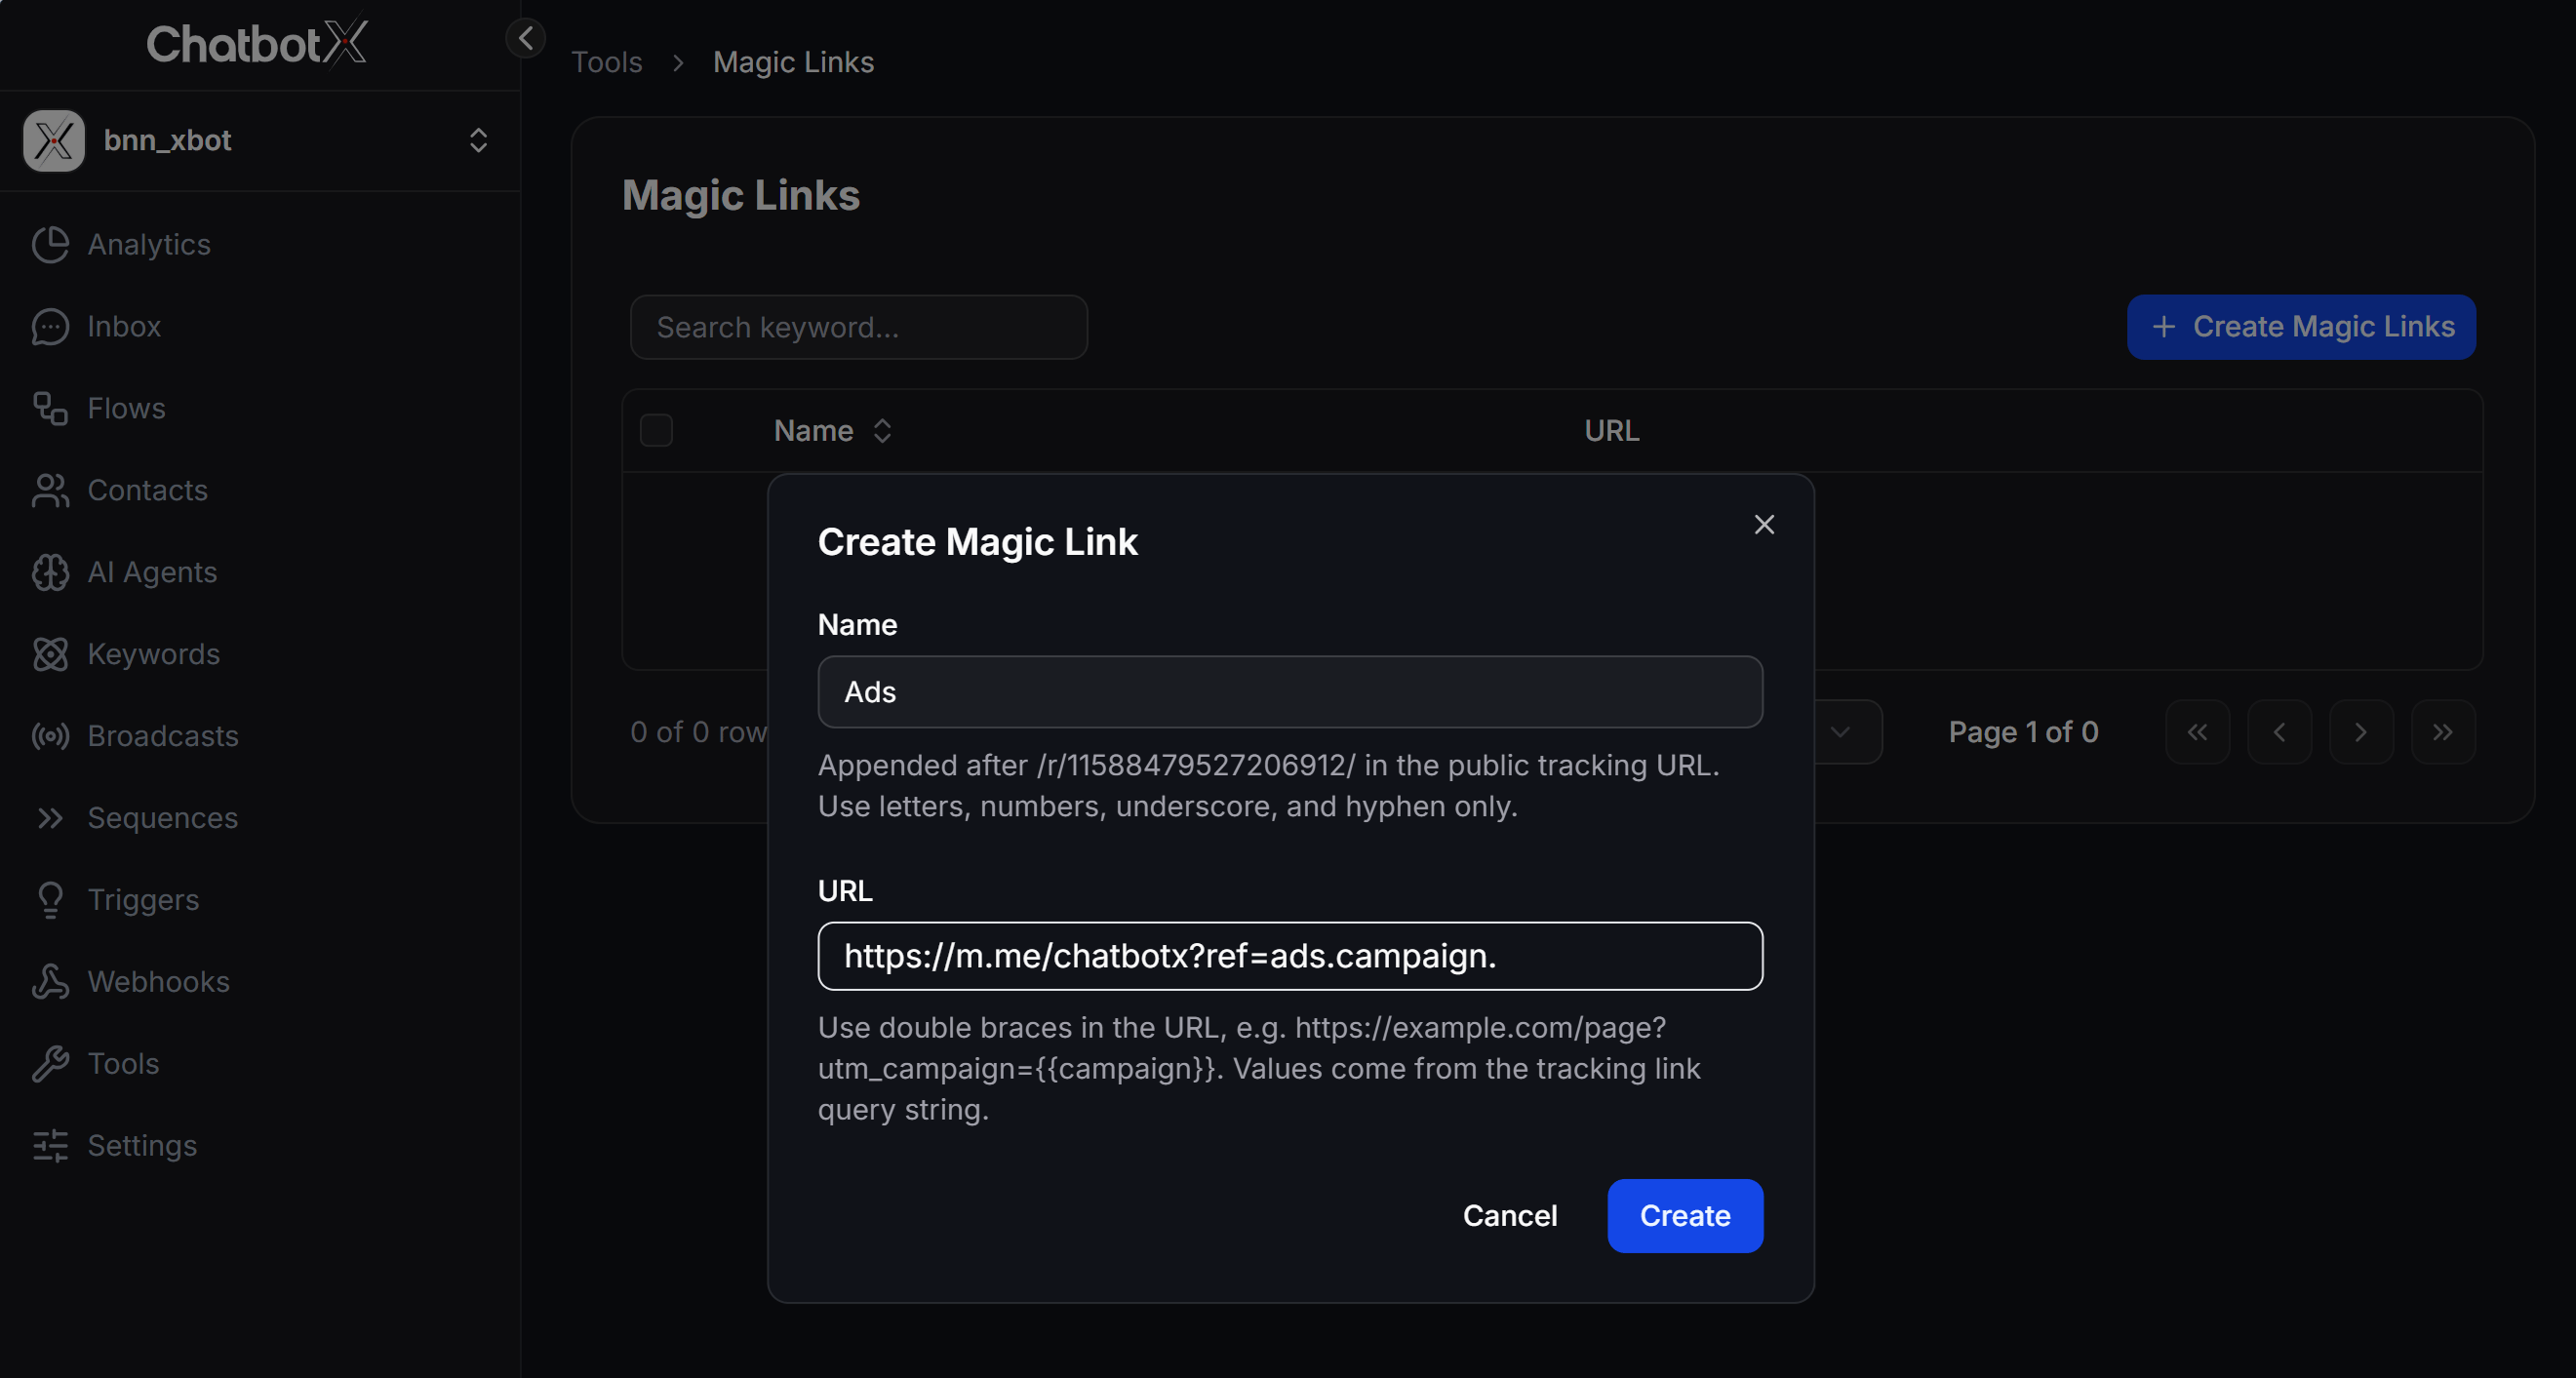2576x1378 pixels.
Task: Click the Broadcasts radio signal icon
Action: pyautogui.click(x=50, y=737)
